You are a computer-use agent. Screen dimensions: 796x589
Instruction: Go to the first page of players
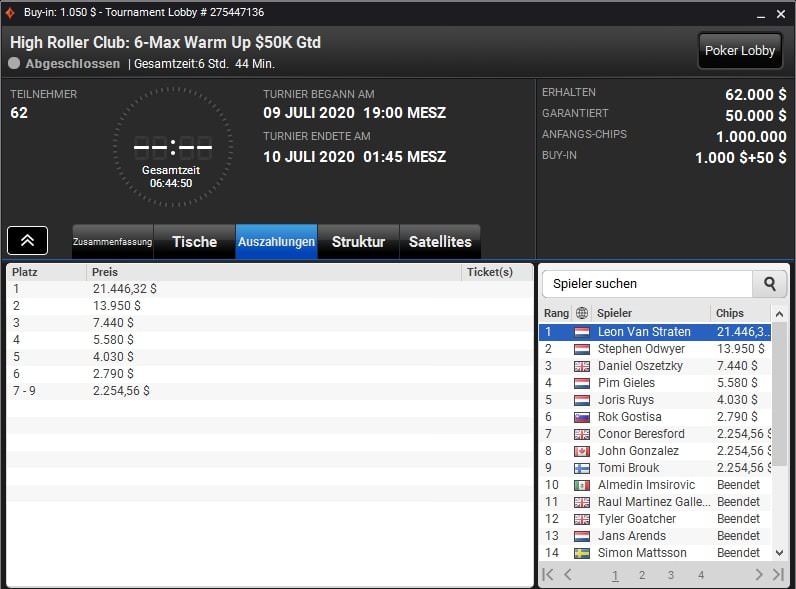(548, 574)
